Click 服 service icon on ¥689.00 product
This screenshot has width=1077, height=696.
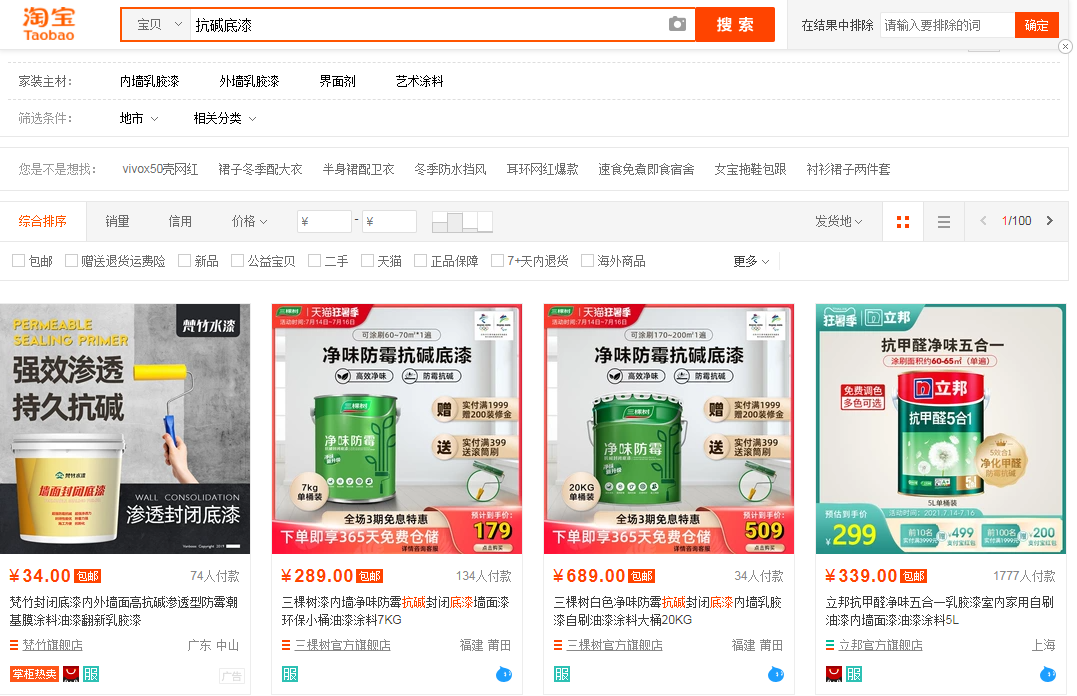[x=562, y=674]
